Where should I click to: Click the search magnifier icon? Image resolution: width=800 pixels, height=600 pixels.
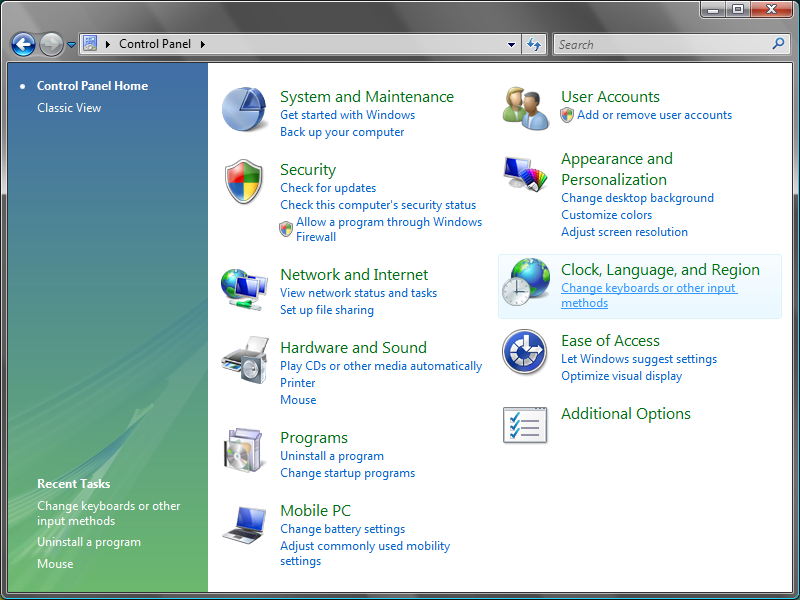(778, 44)
